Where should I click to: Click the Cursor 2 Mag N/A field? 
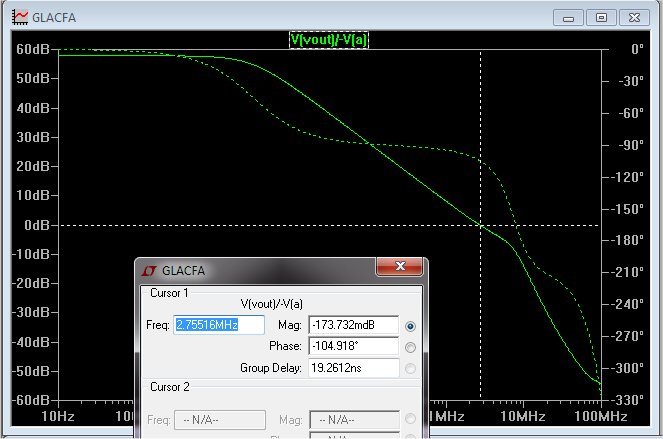coord(354,420)
